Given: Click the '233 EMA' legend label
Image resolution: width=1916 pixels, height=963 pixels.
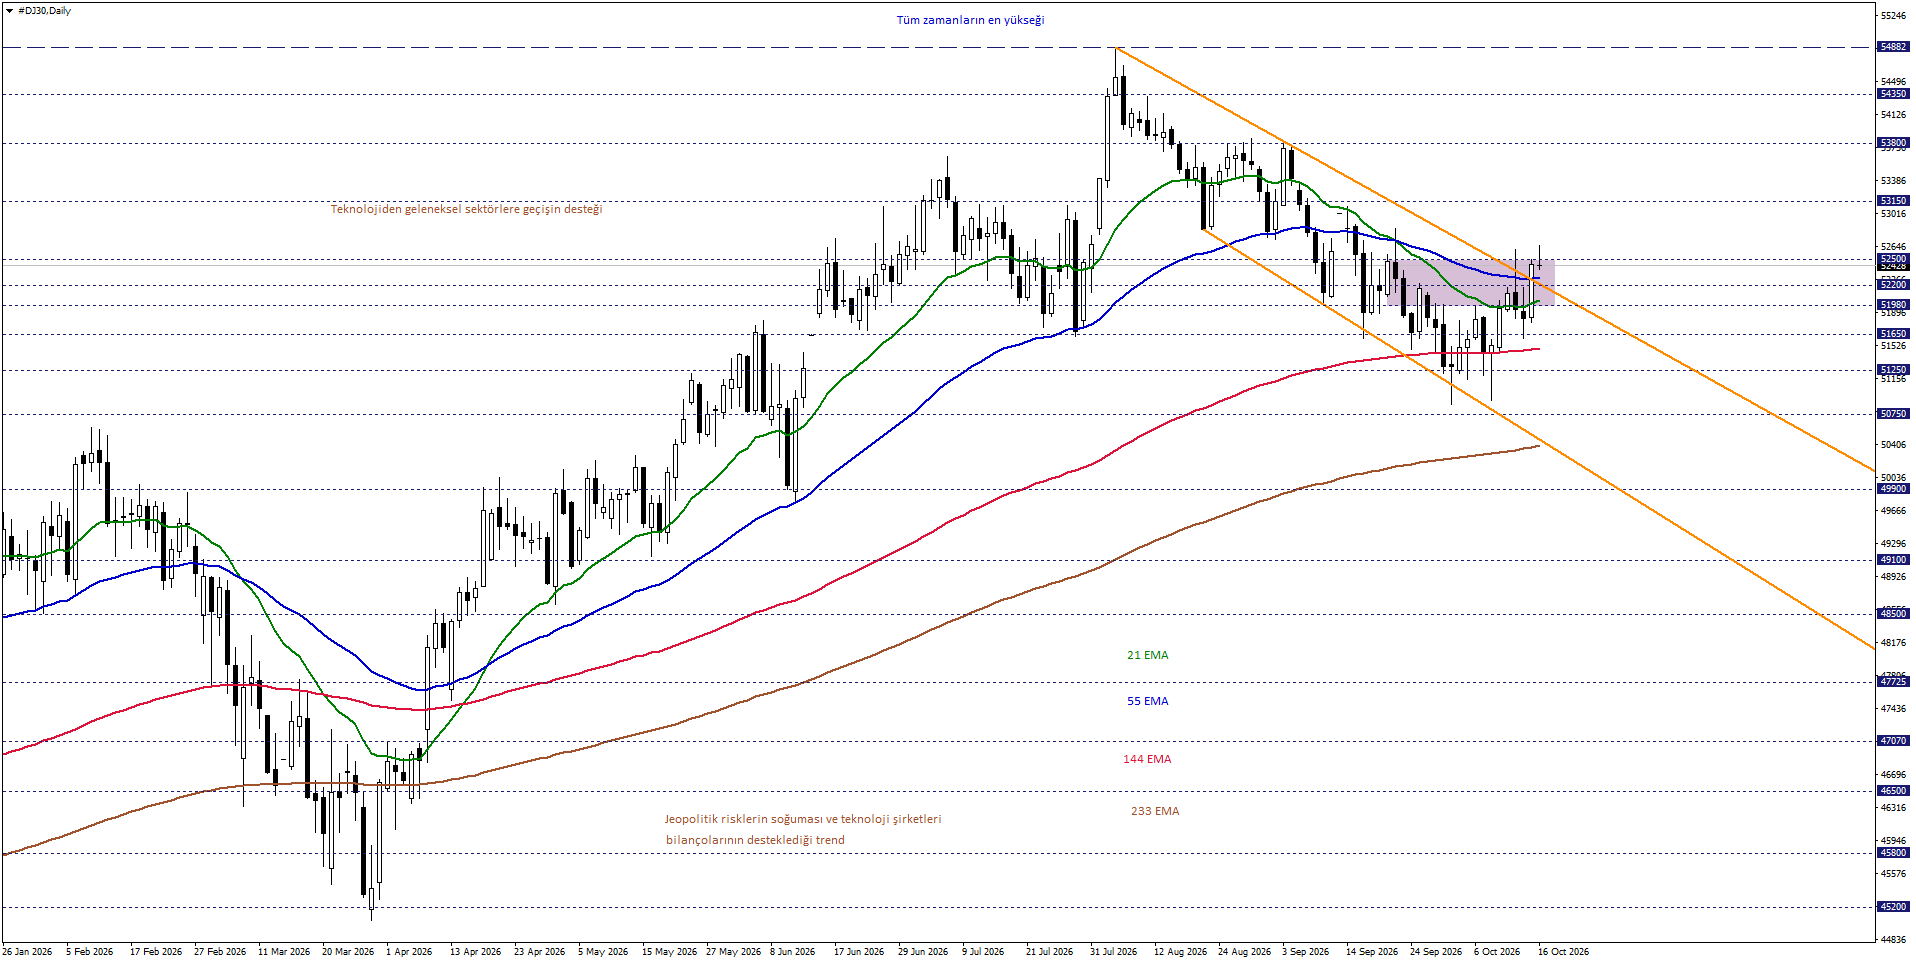Looking at the screenshot, I should pyautogui.click(x=1155, y=811).
